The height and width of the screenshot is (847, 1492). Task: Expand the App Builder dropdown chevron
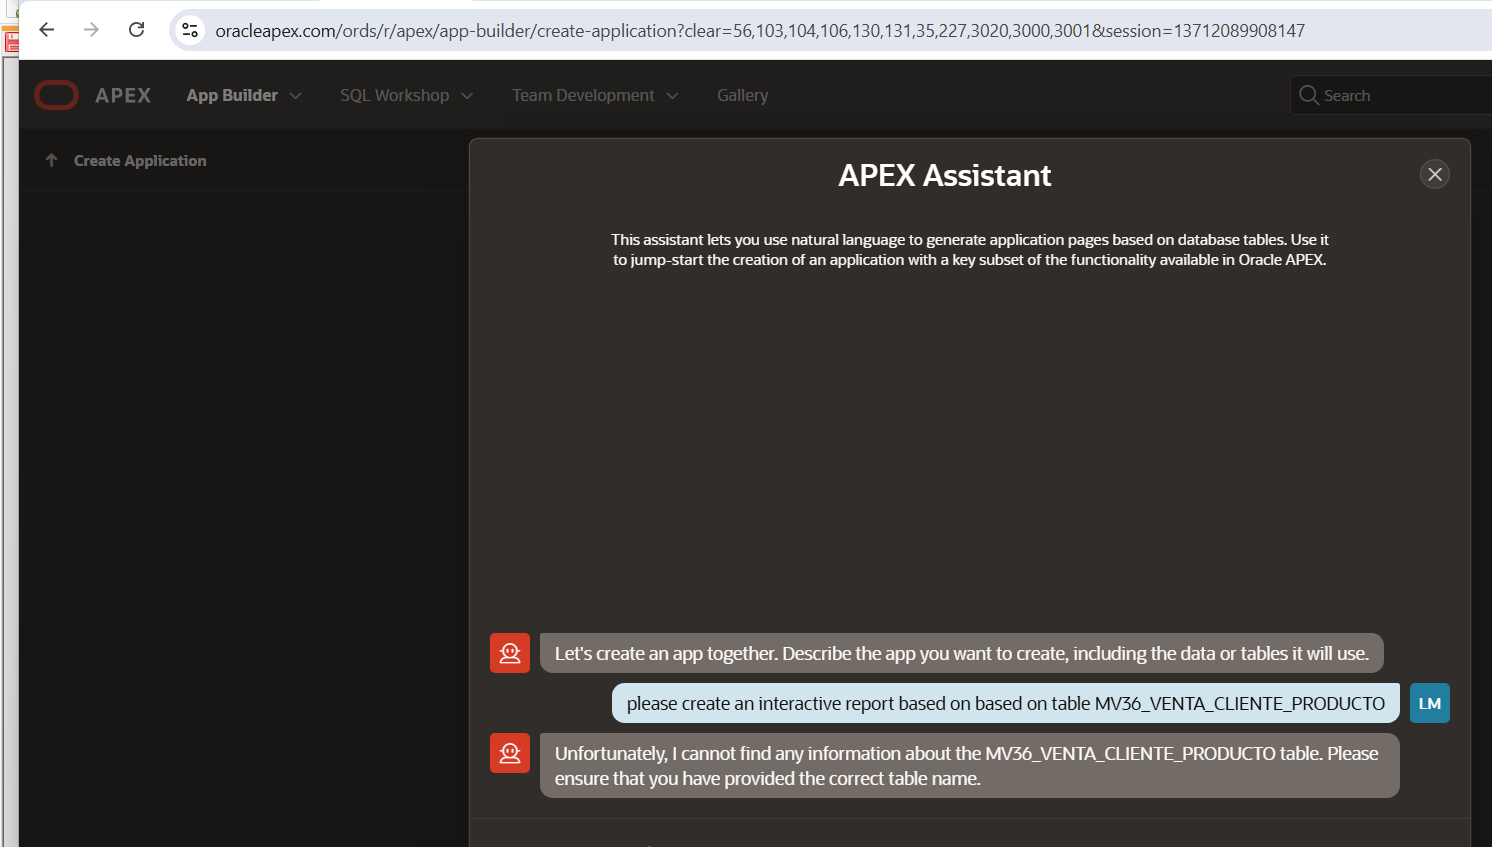pos(295,96)
